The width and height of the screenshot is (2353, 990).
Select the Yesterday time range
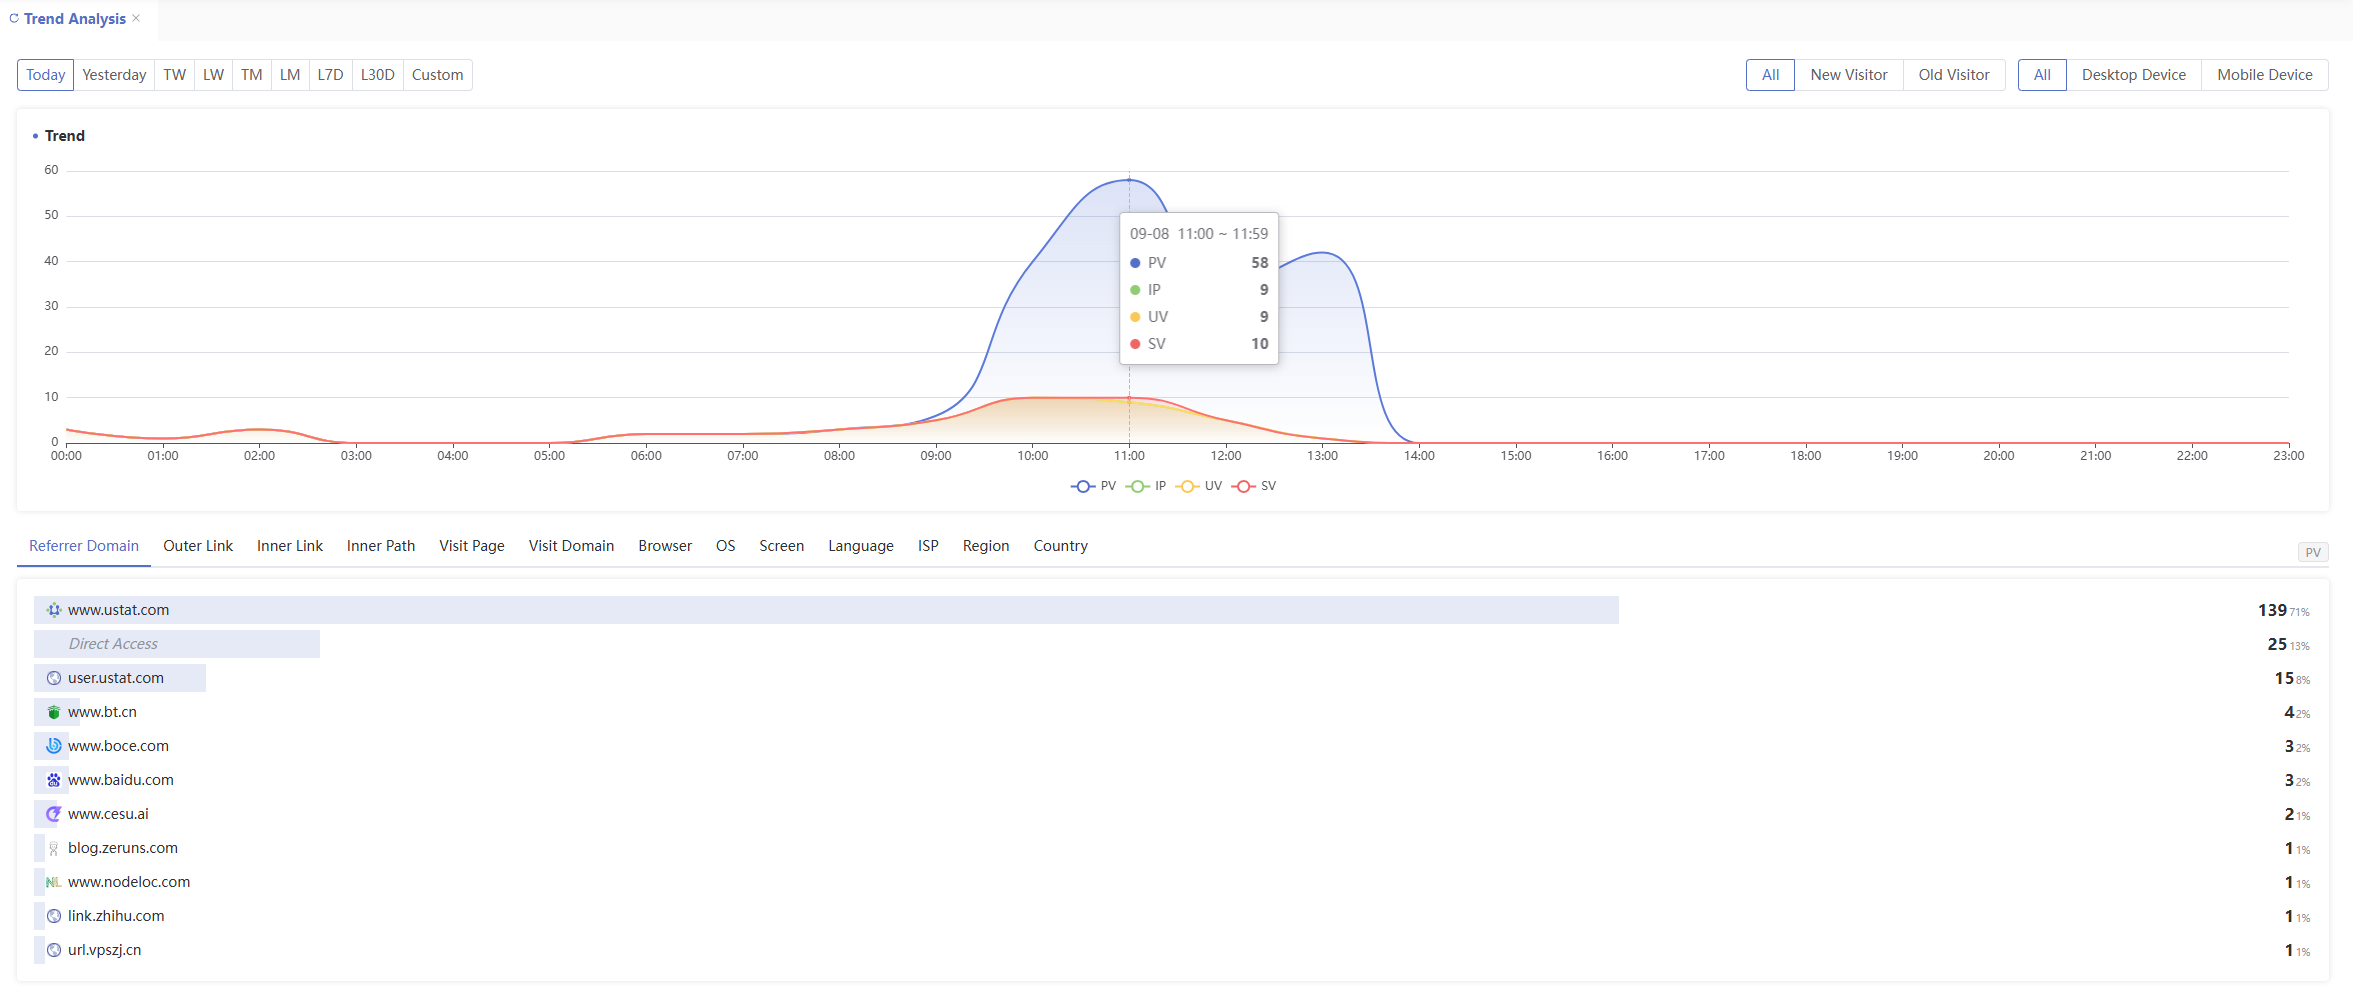[114, 75]
